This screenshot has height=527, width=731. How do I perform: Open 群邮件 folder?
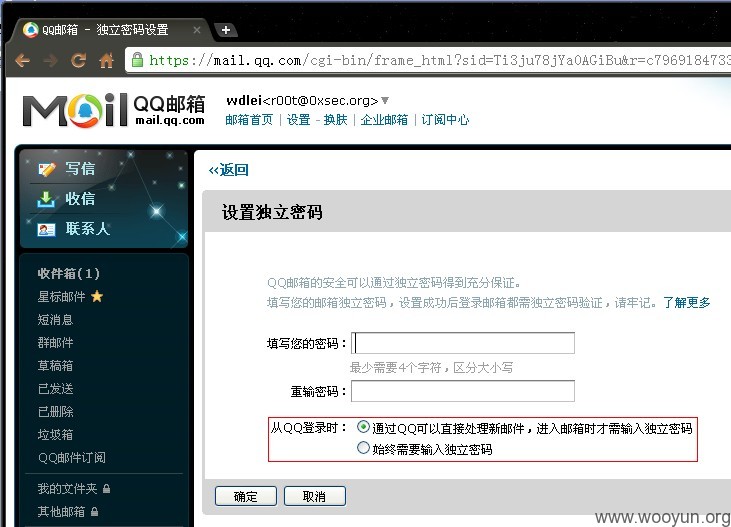click(x=55, y=342)
